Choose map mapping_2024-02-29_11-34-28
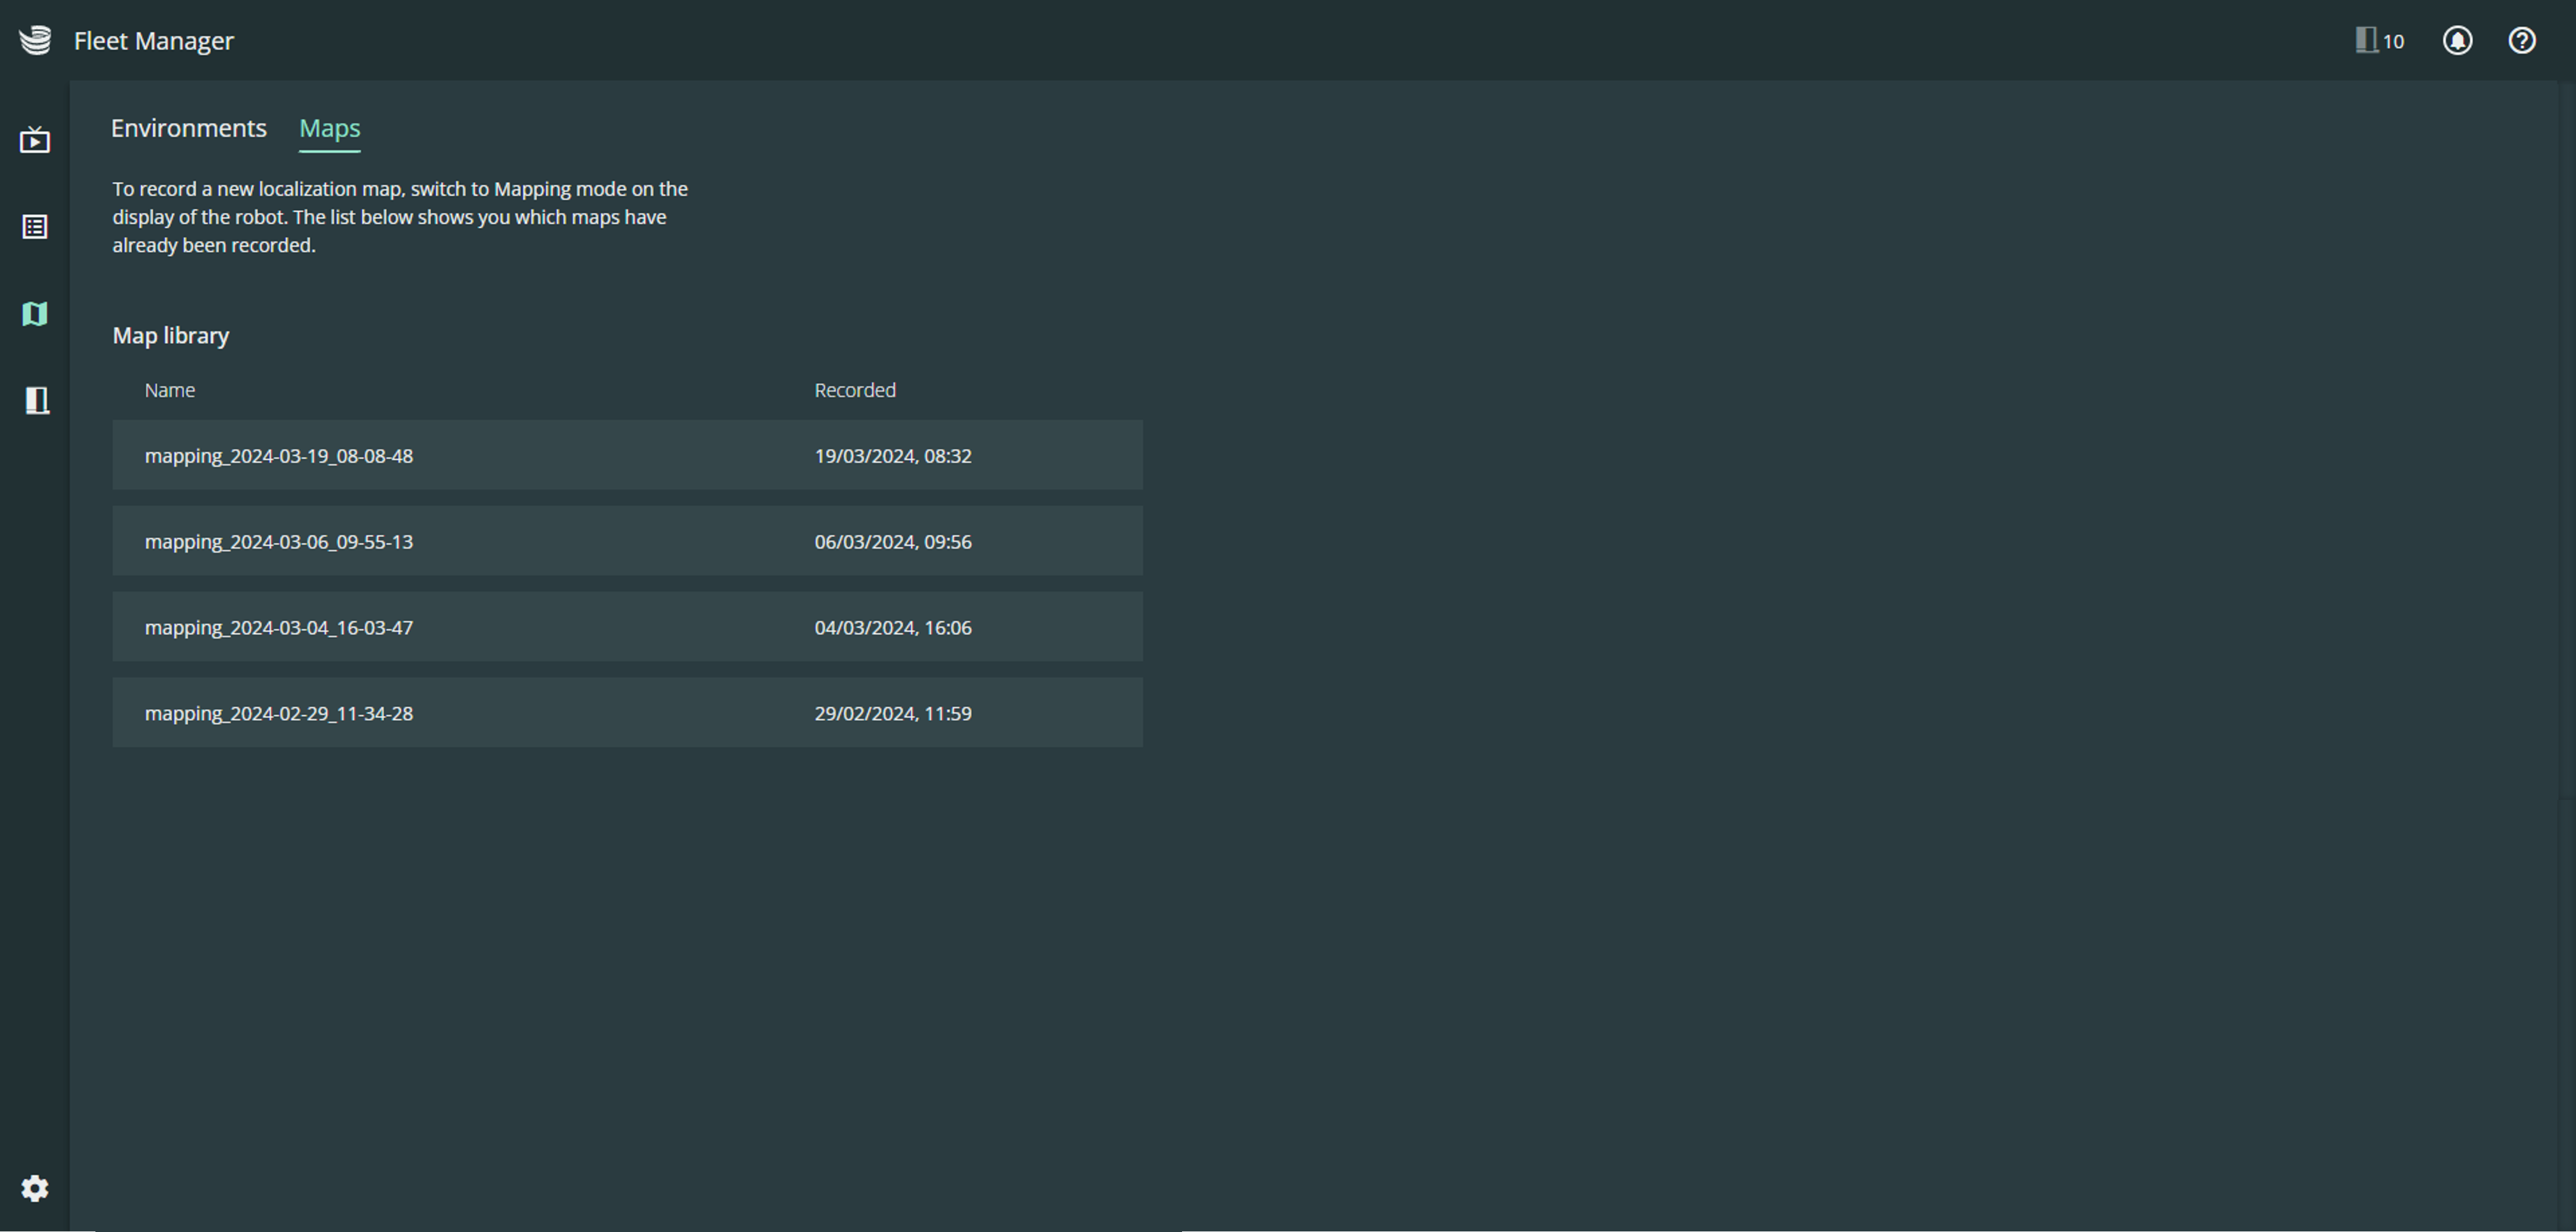Viewport: 2576px width, 1232px height. pyautogui.click(x=279, y=714)
